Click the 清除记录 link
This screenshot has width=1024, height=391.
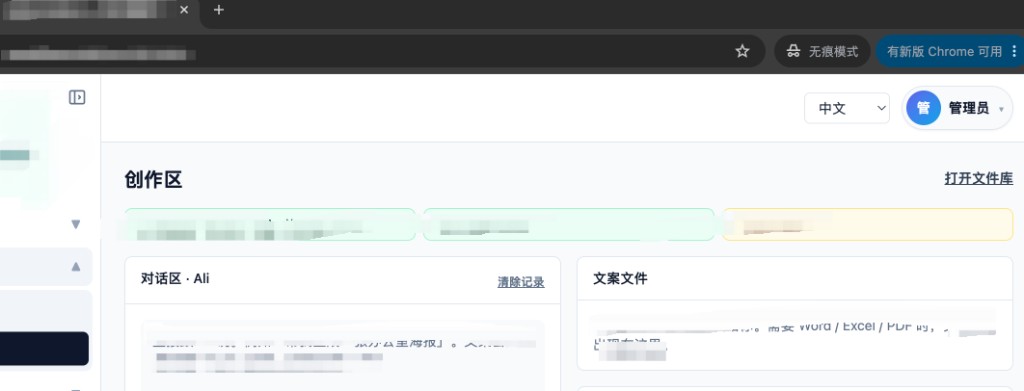pos(520,282)
